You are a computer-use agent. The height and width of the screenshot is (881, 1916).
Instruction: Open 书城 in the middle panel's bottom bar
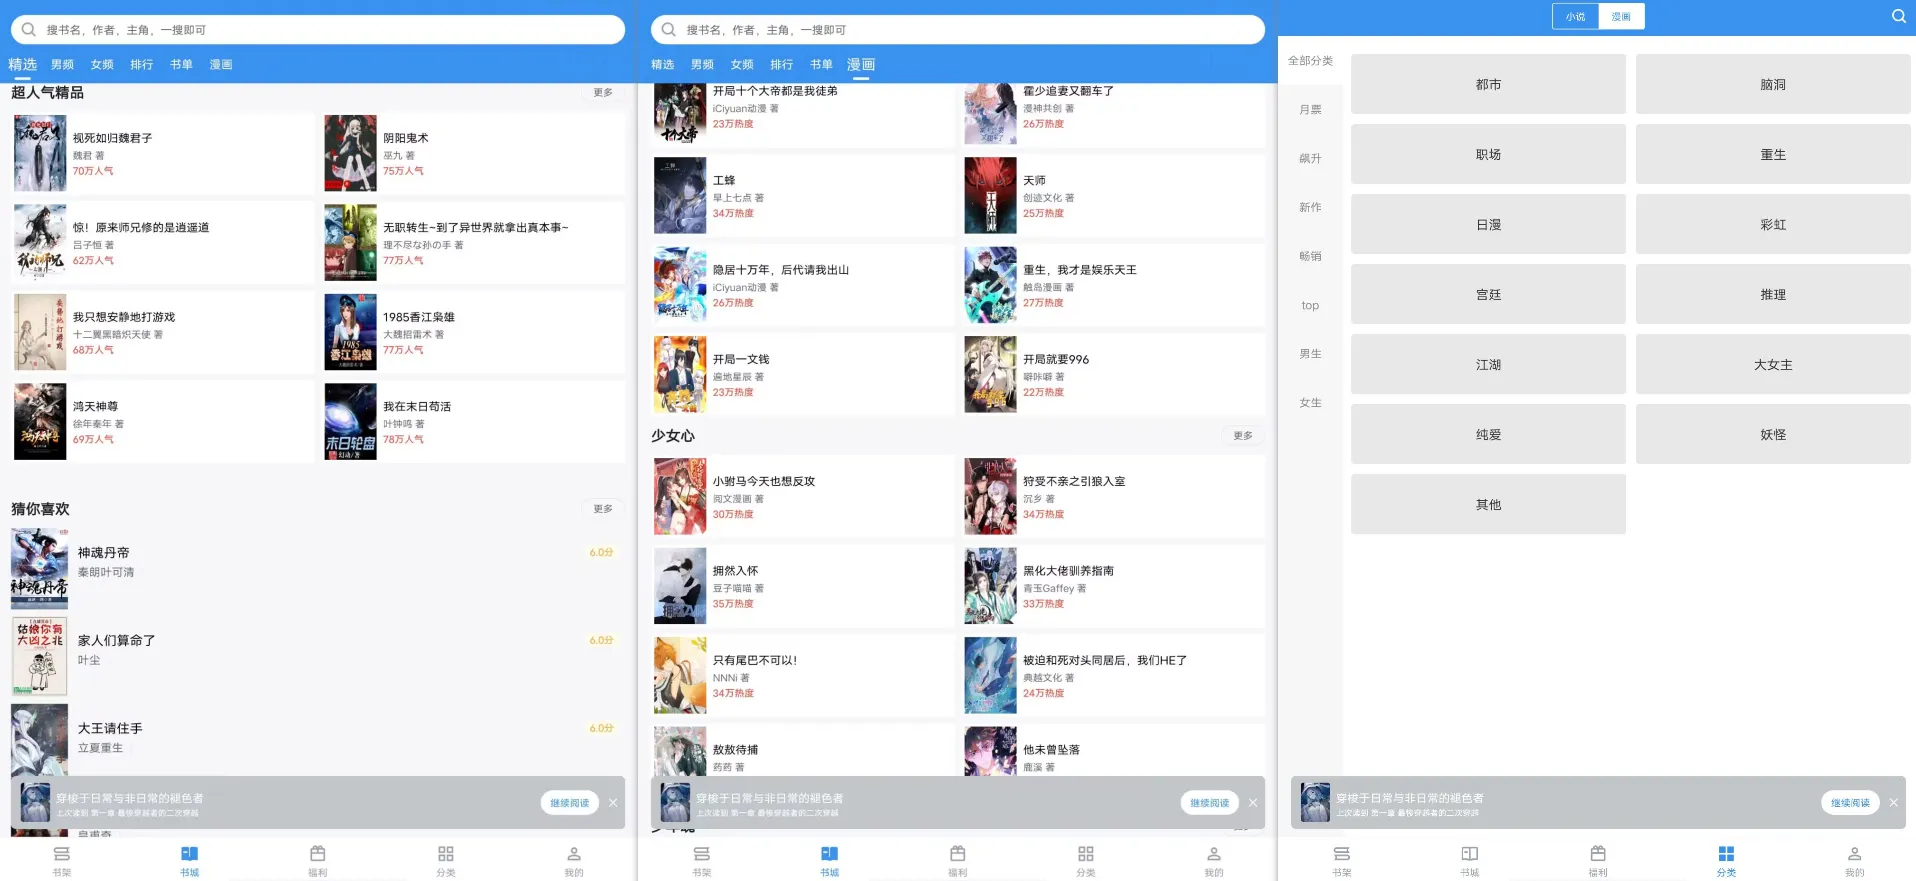pos(830,860)
